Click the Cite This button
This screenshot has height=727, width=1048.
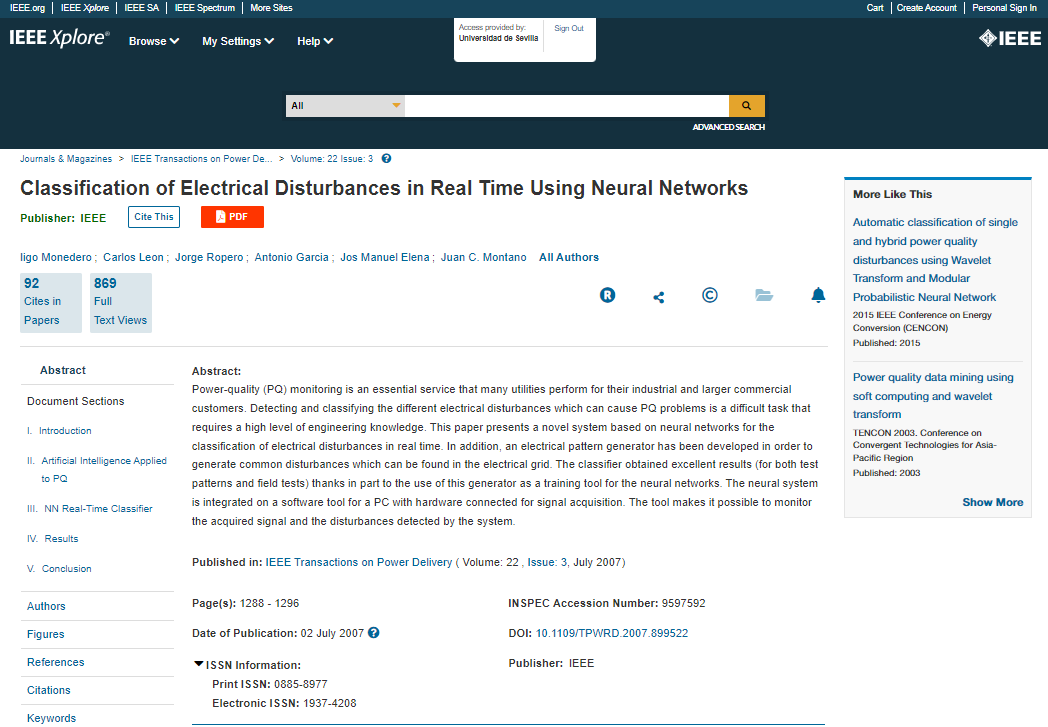[x=154, y=217]
